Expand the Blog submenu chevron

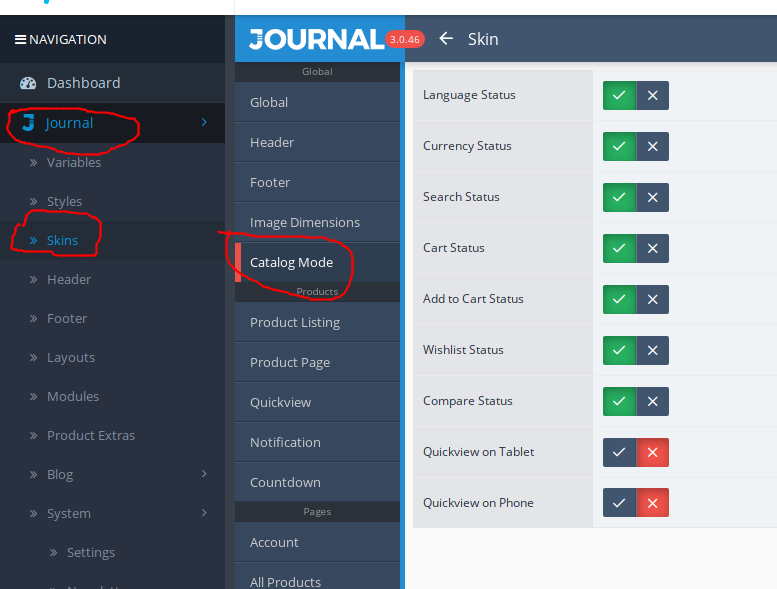click(204, 474)
